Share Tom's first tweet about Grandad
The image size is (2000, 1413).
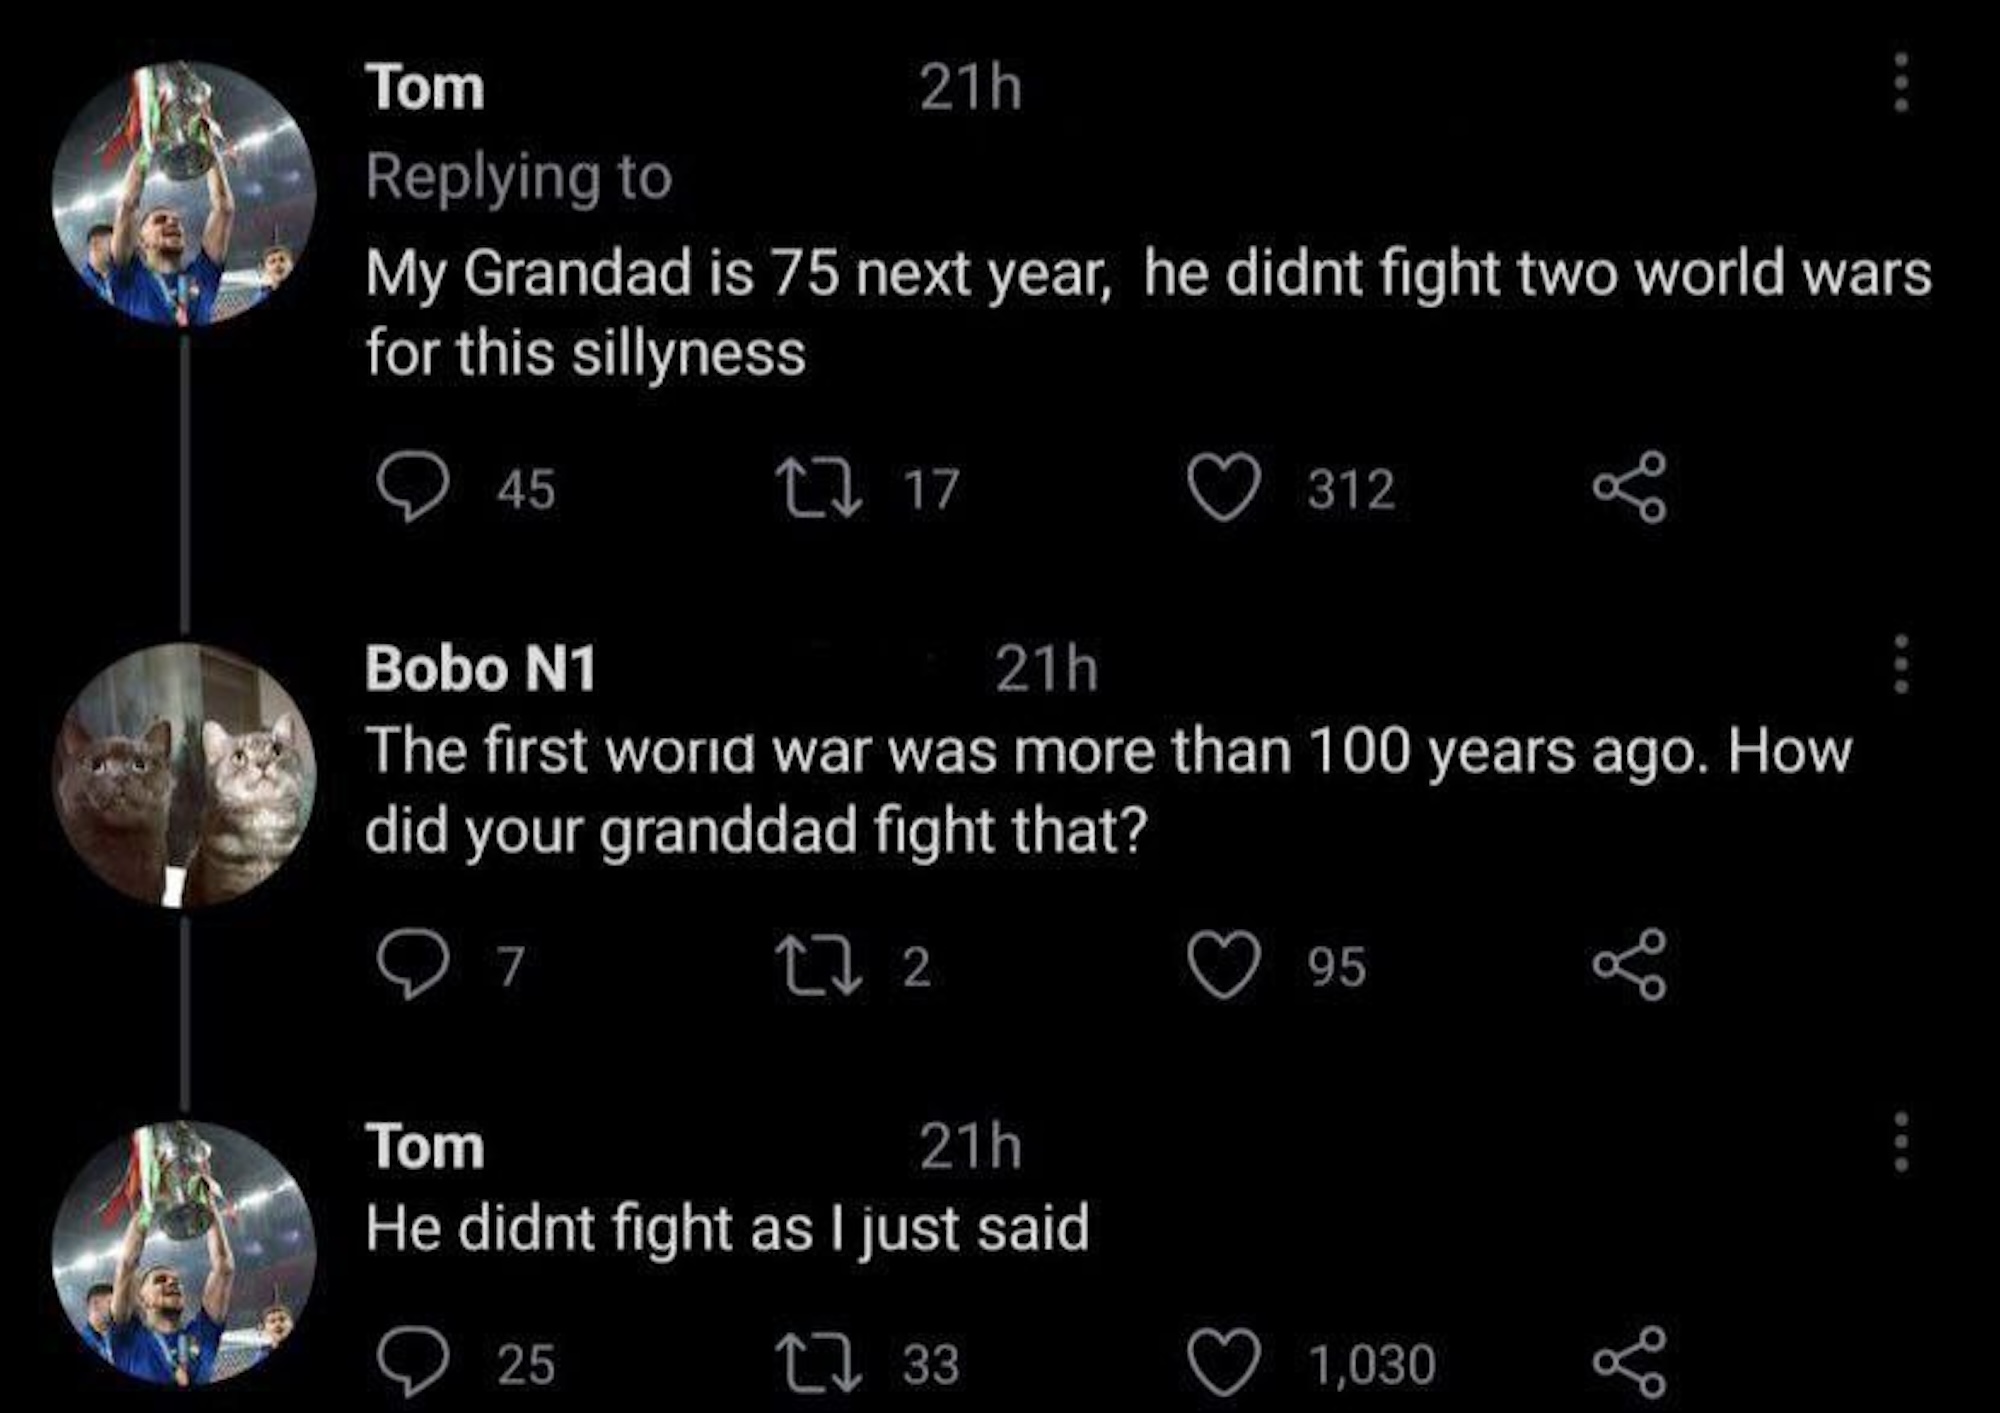coord(1631,487)
